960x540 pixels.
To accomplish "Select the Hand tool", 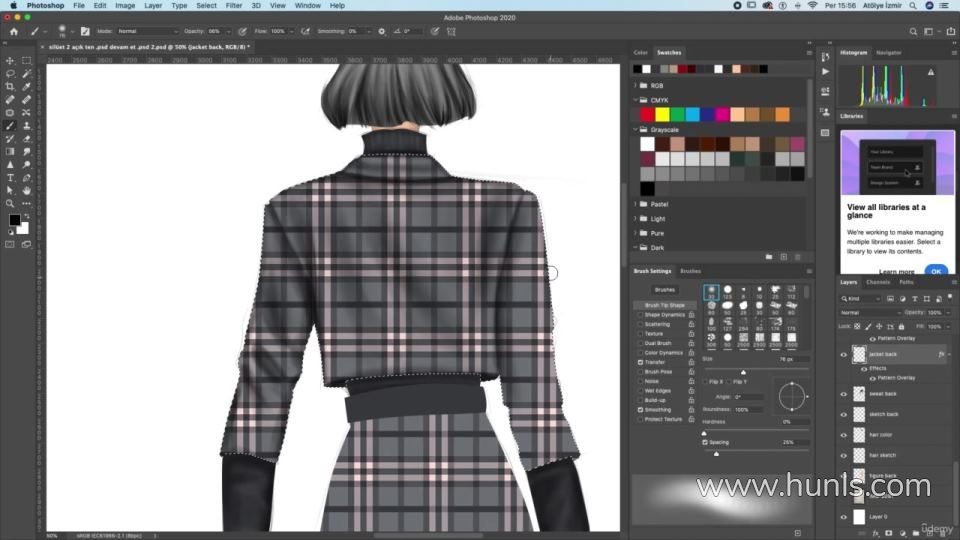I will pyautogui.click(x=26, y=190).
